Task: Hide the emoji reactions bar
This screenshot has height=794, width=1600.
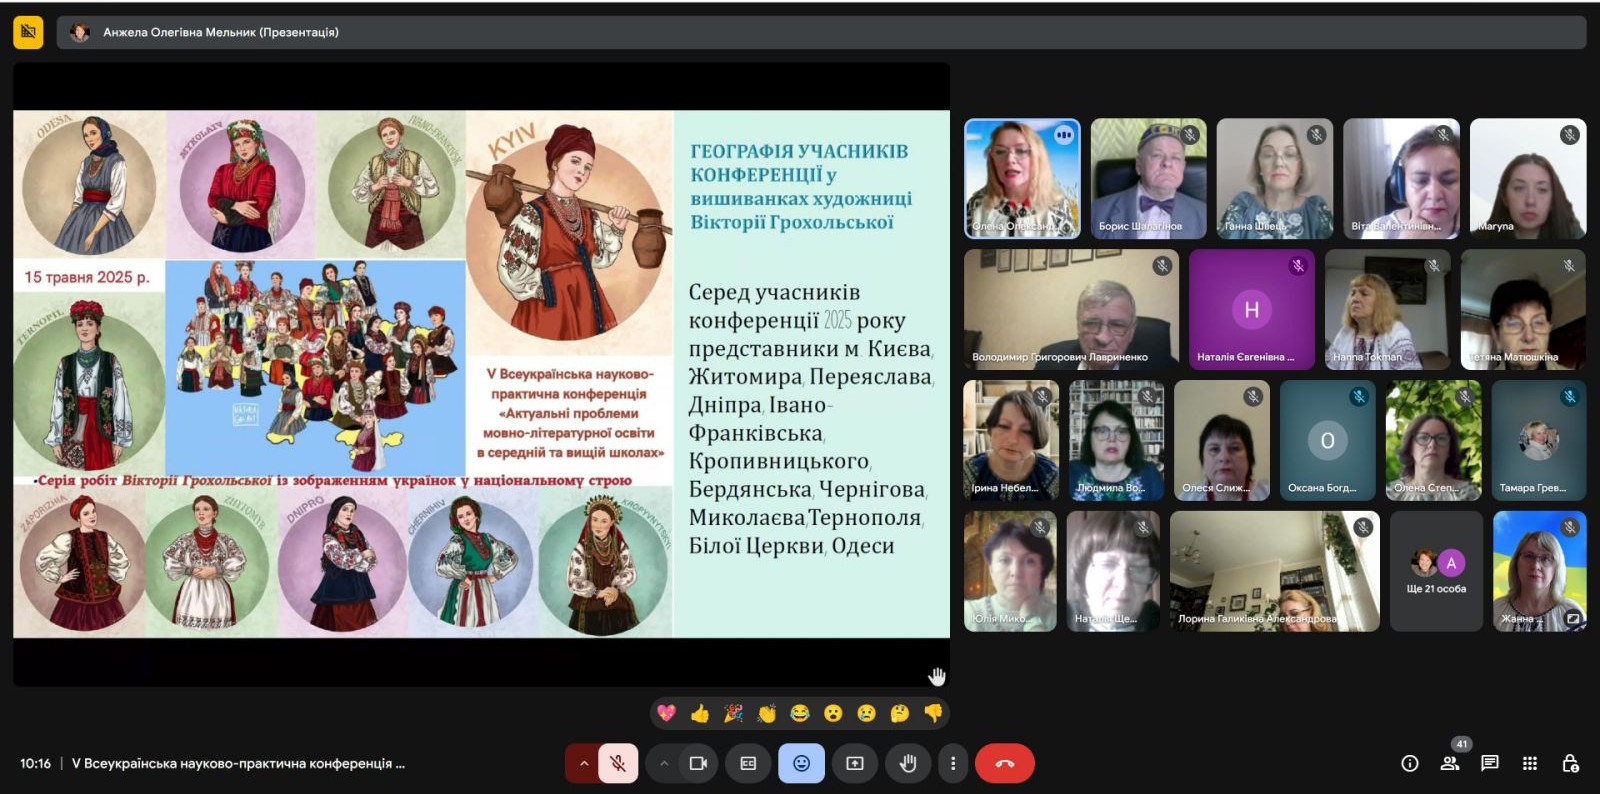Action: [801, 763]
